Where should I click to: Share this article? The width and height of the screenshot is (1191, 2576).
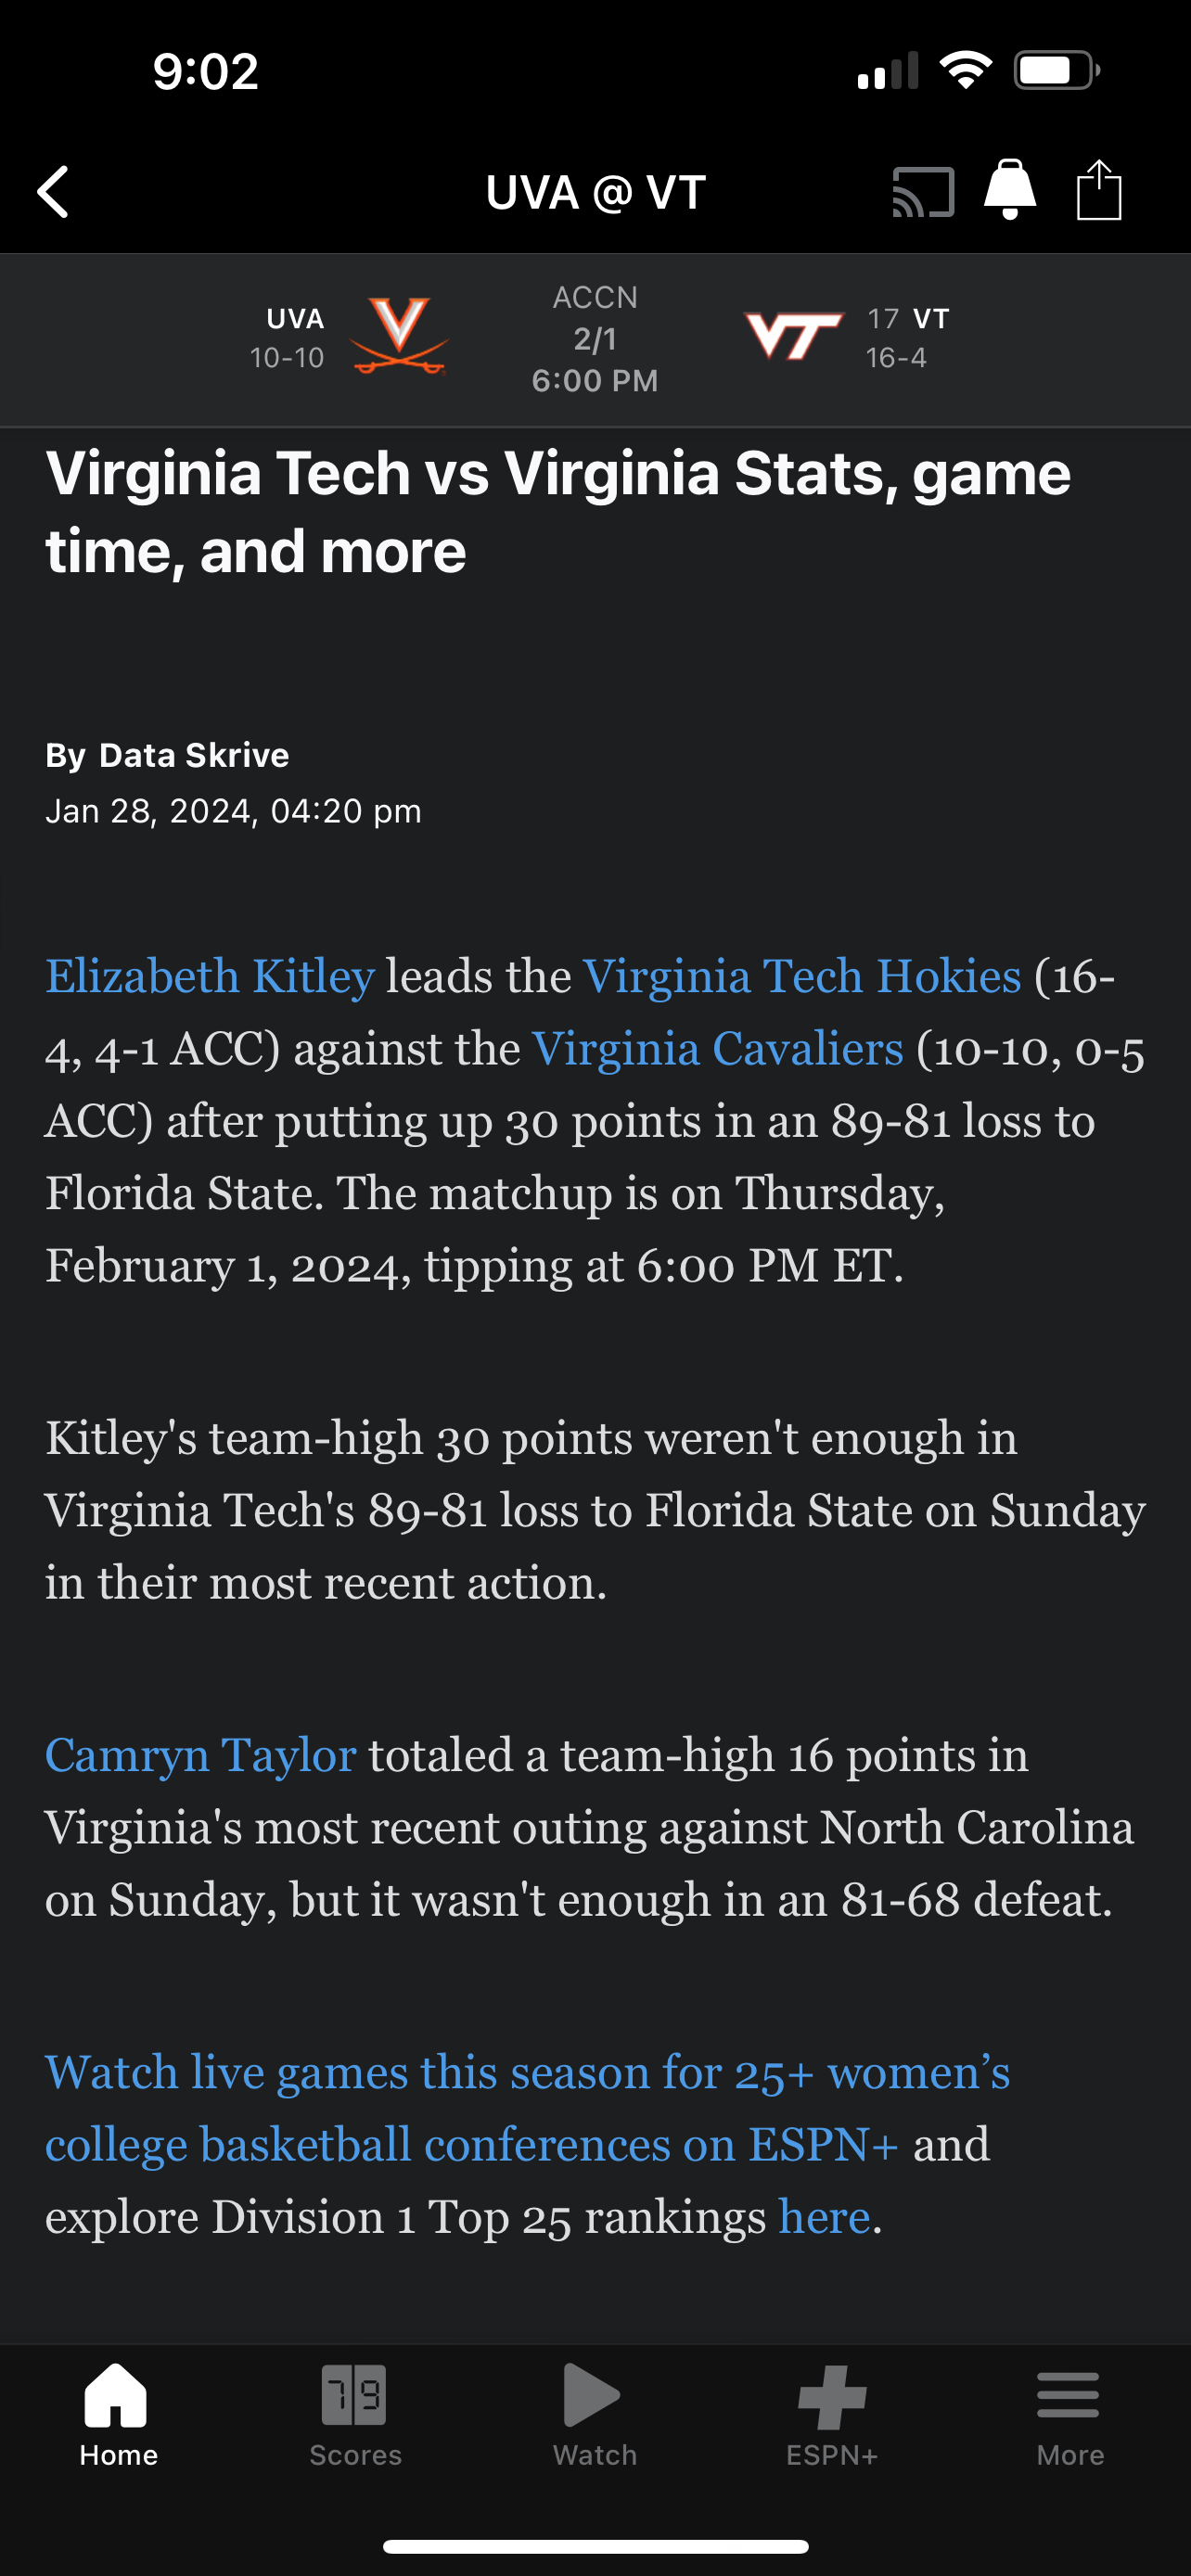(x=1100, y=190)
